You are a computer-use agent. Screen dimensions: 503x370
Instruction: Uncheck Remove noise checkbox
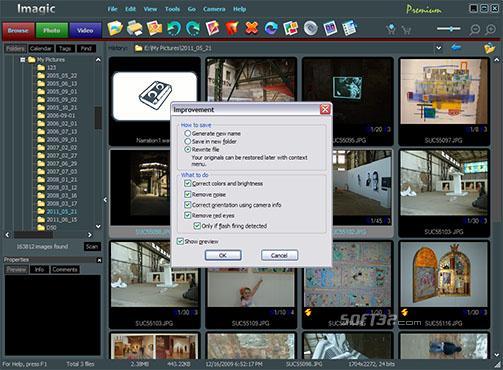(x=188, y=194)
